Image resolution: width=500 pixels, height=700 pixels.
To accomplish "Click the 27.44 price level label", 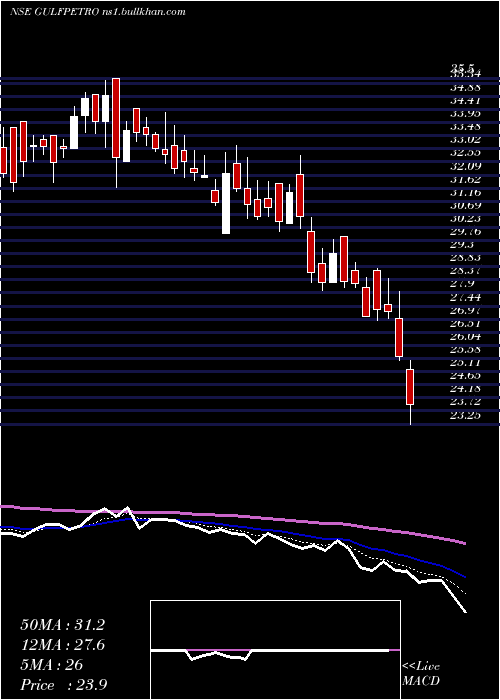I will [465, 297].
